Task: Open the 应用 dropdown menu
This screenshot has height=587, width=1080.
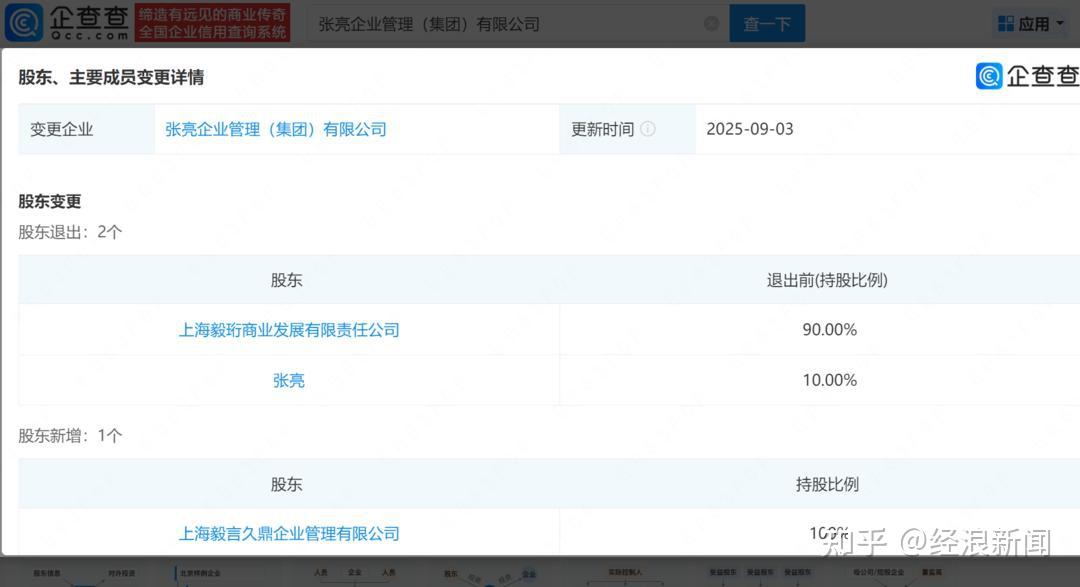Action: tap(1031, 24)
